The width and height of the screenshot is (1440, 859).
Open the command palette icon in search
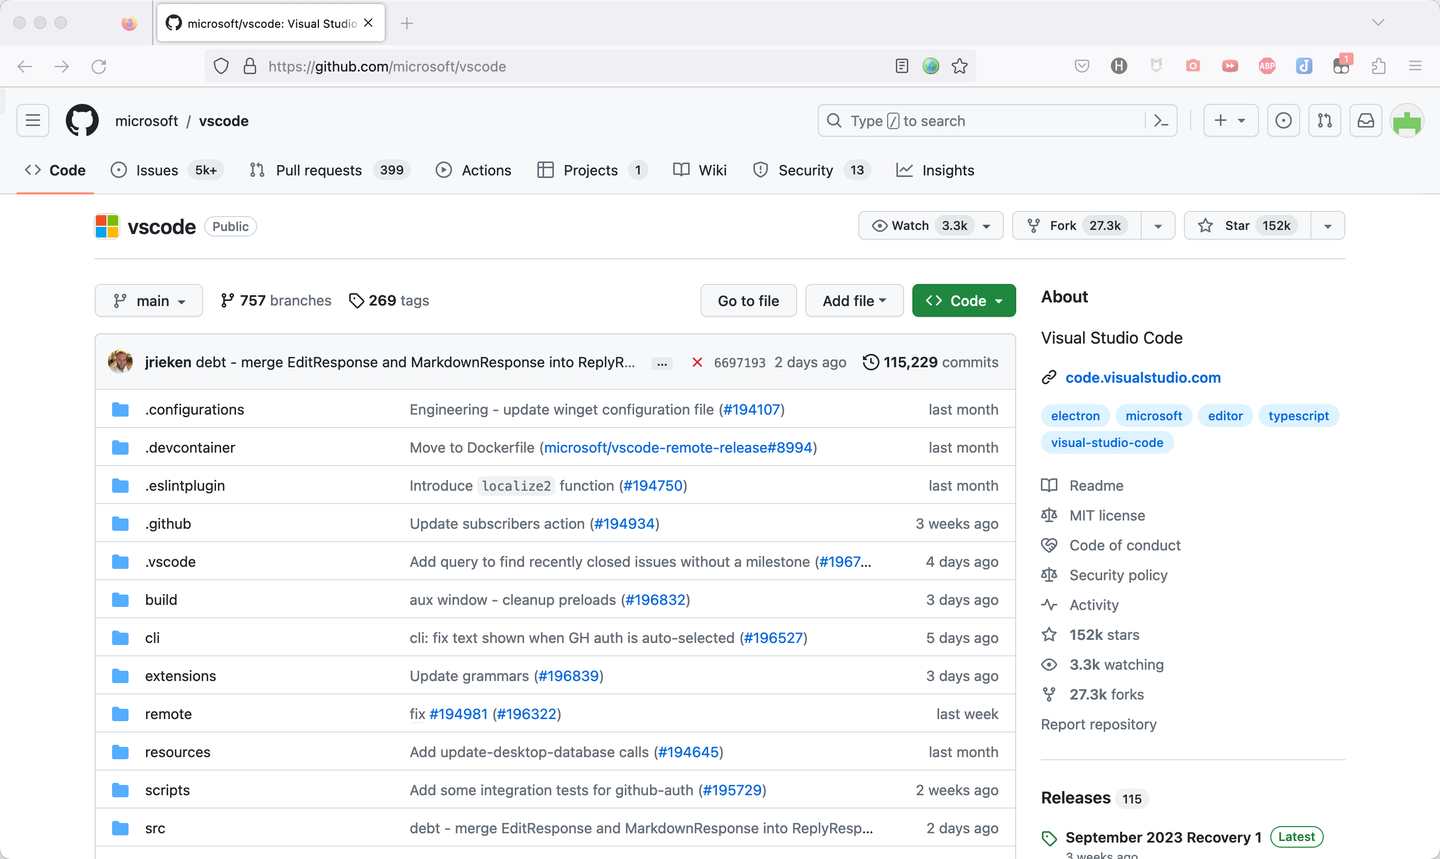pos(1161,121)
